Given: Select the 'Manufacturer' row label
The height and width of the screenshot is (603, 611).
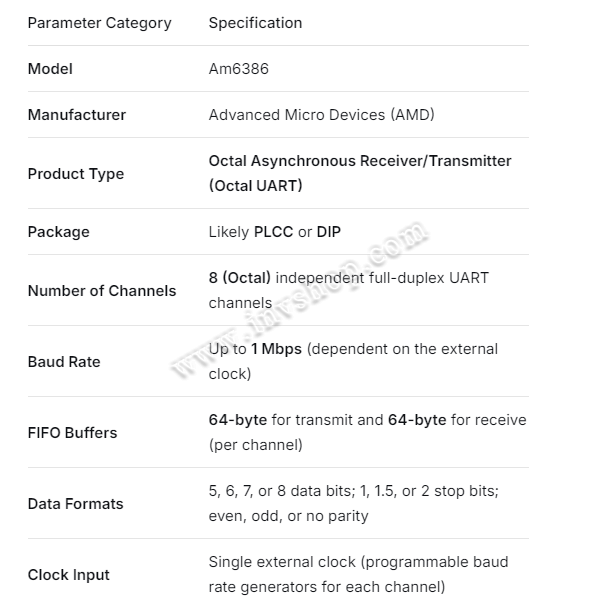Looking at the screenshot, I should tap(76, 115).
